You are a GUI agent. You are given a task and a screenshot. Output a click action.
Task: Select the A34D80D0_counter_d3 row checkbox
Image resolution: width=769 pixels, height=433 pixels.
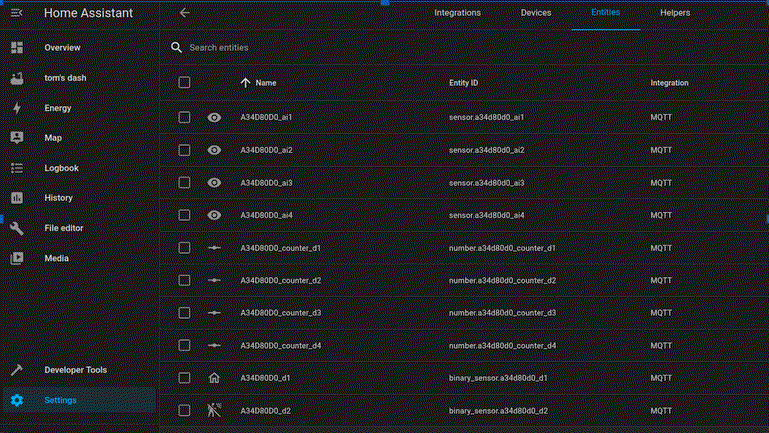click(x=184, y=313)
